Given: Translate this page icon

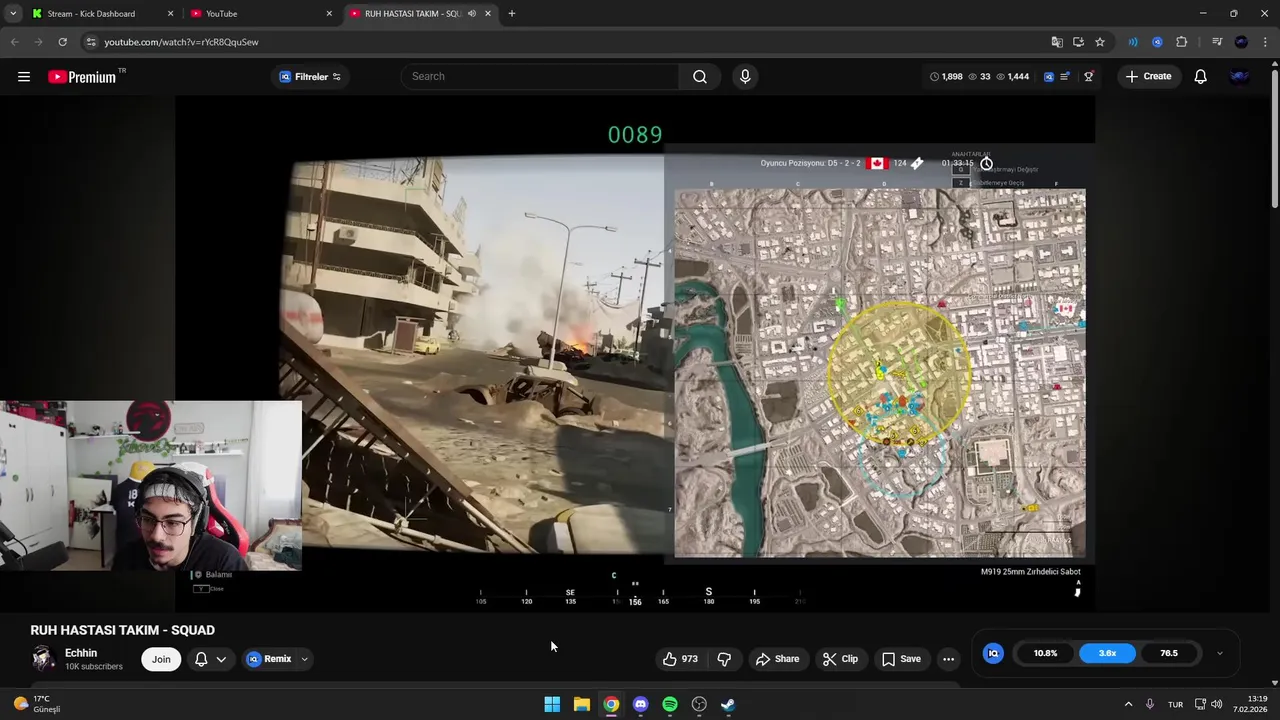Looking at the screenshot, I should click(1057, 42).
